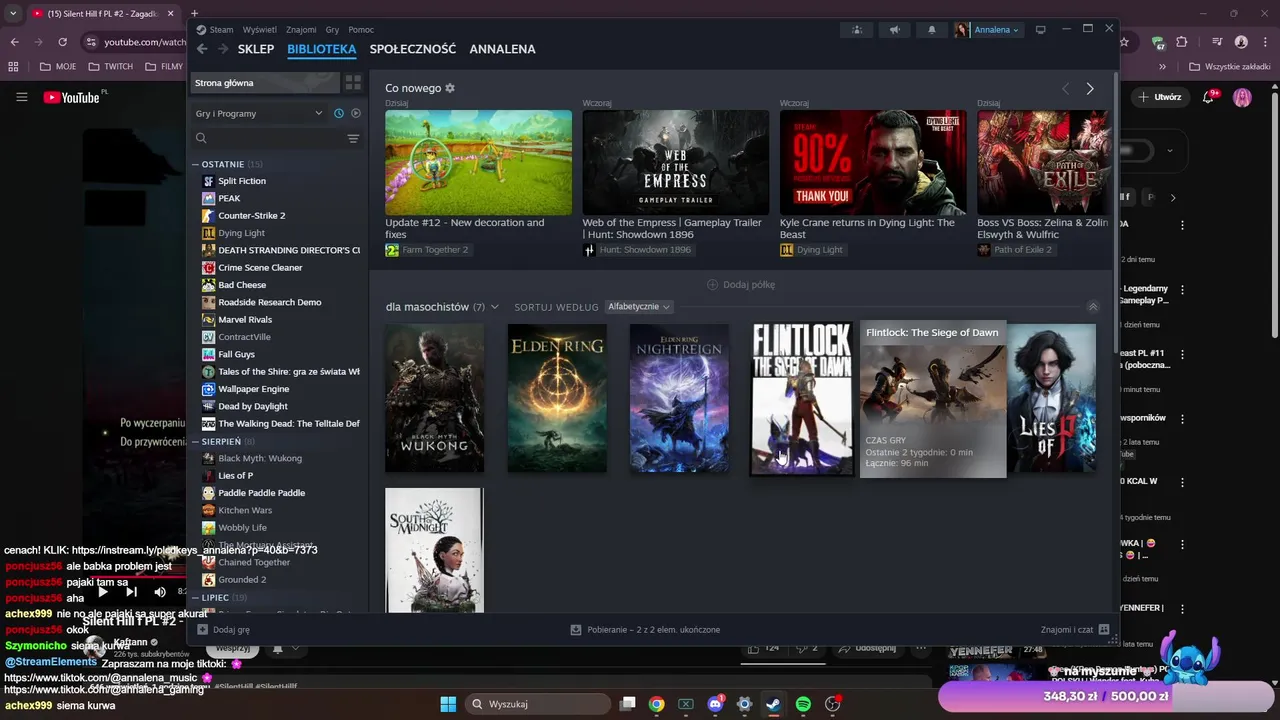Filter library by recent activity clock icon
The width and height of the screenshot is (1280, 720).
click(339, 113)
